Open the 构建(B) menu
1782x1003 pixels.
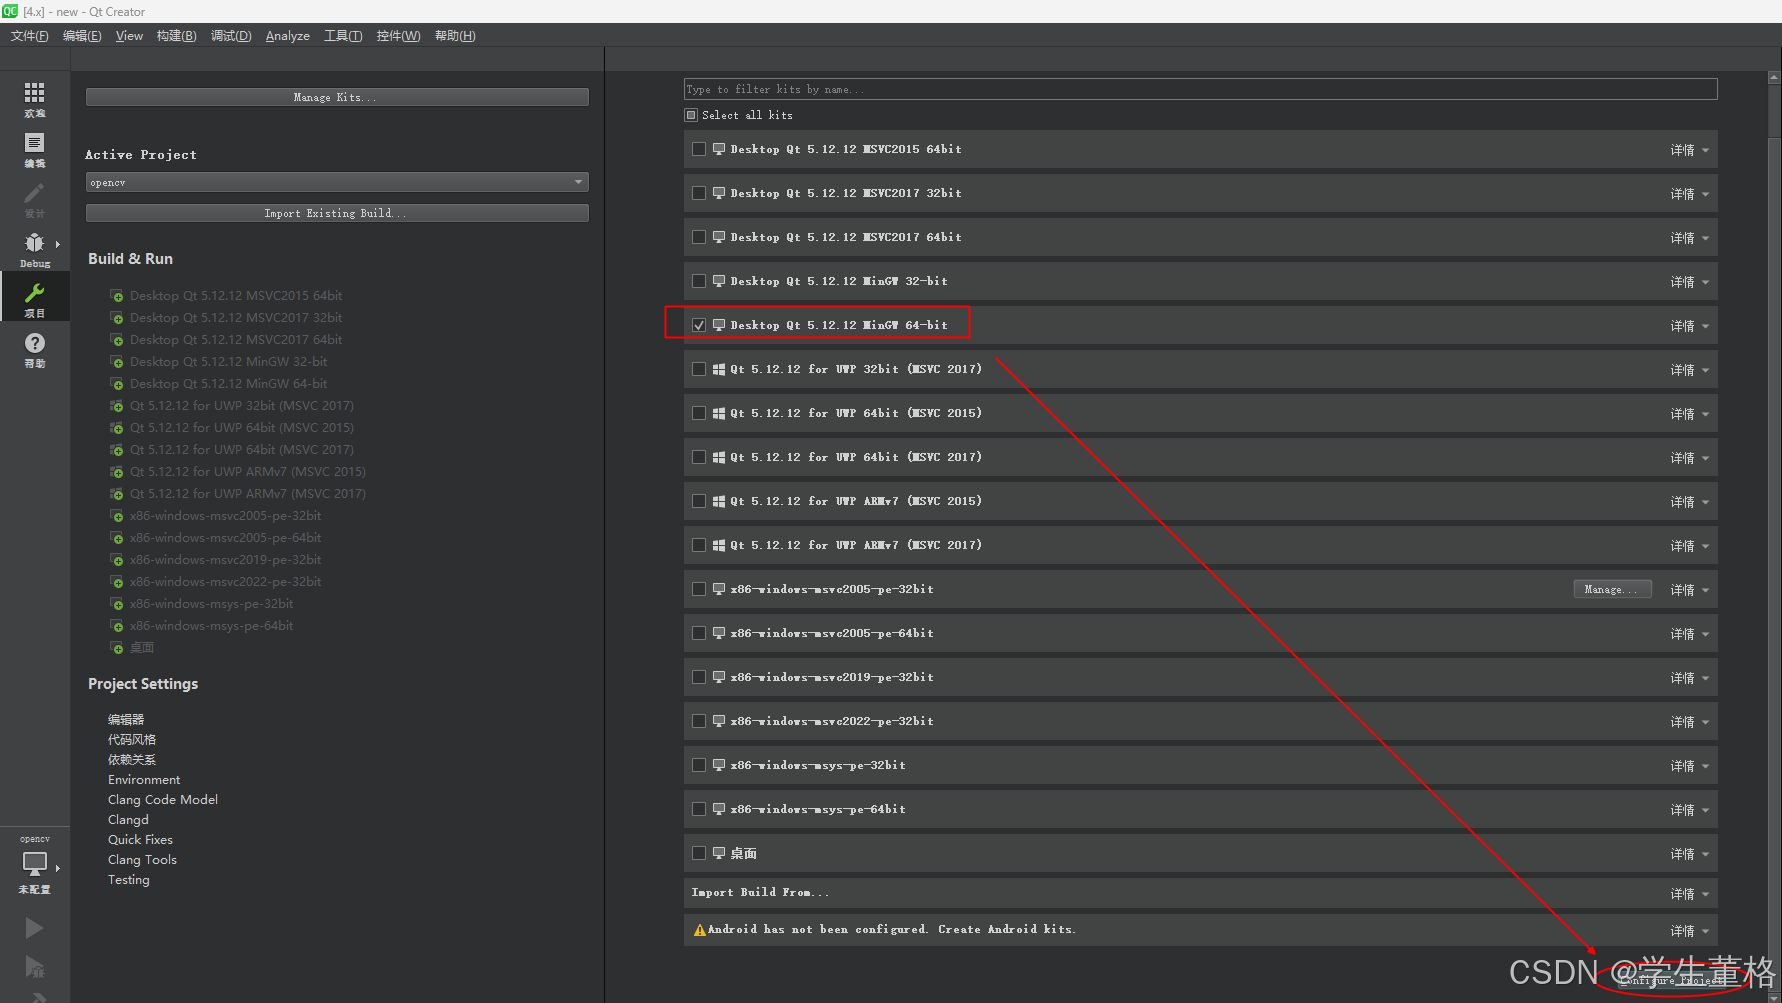pyautogui.click(x=176, y=36)
